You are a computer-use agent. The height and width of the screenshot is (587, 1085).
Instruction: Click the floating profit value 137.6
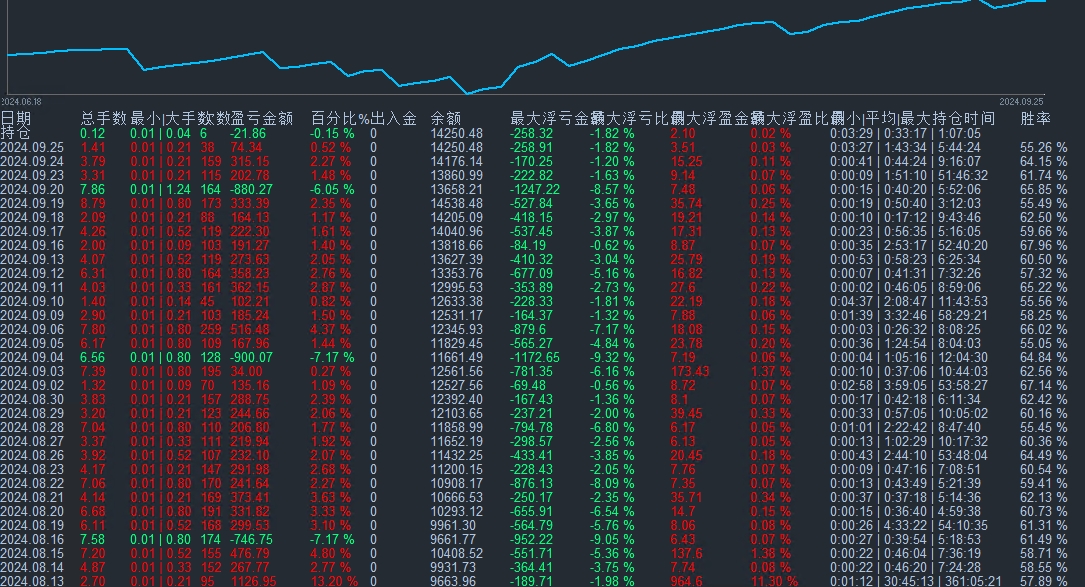[x=686, y=553]
